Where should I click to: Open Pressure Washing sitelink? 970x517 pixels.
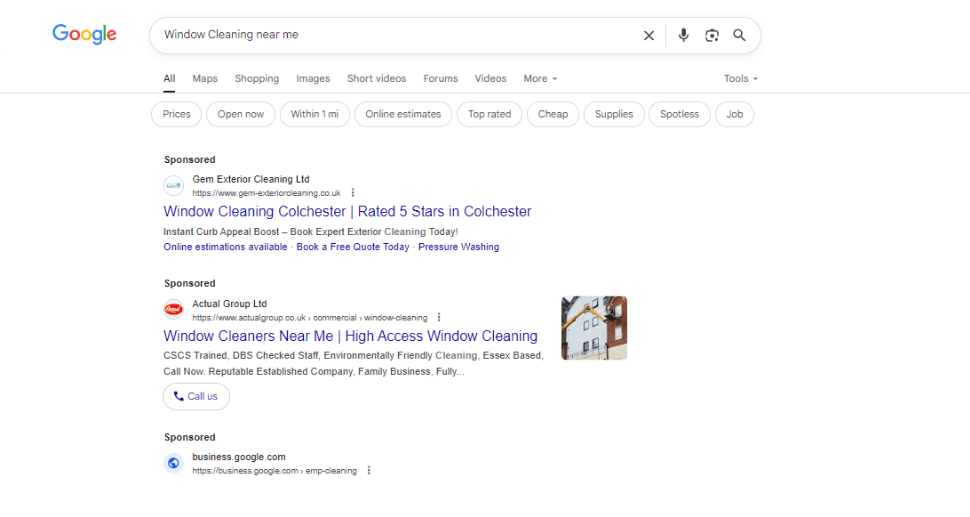[458, 247]
